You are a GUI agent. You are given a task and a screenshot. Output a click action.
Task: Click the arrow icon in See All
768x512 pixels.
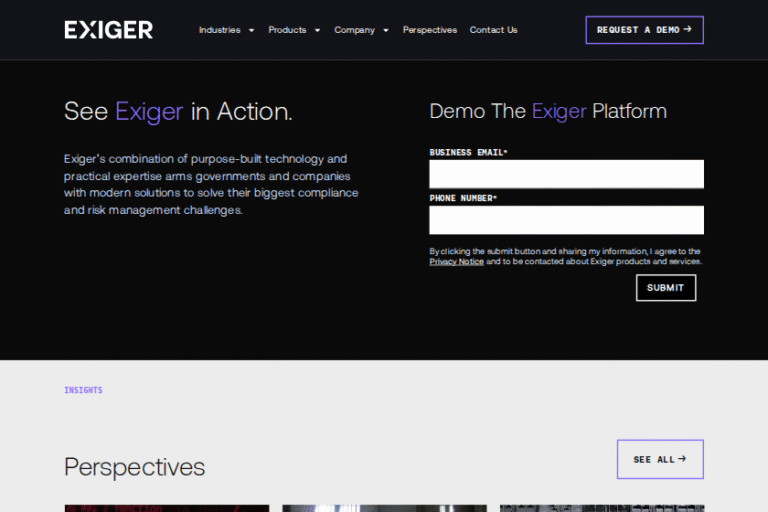click(682, 459)
